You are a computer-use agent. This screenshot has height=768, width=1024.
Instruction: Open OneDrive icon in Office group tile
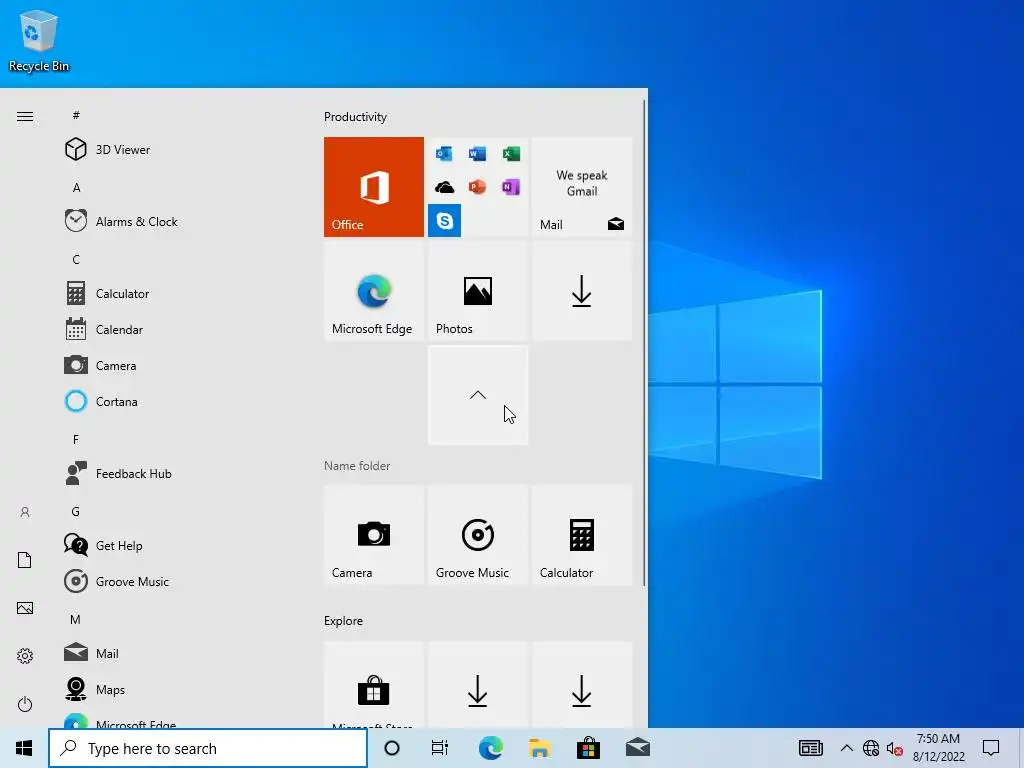click(x=444, y=187)
